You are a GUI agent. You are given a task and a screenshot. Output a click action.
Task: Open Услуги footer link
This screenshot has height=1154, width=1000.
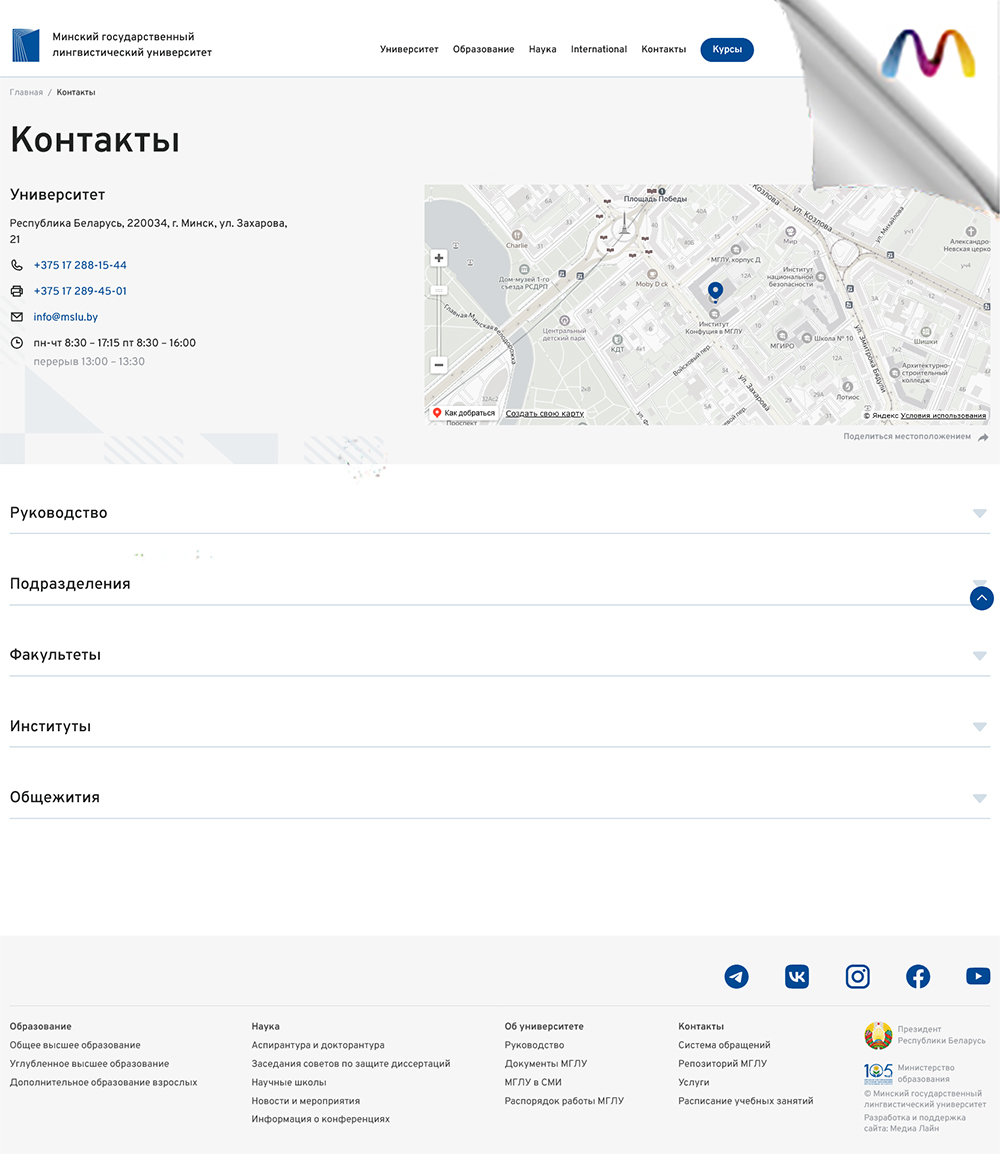pos(694,1083)
